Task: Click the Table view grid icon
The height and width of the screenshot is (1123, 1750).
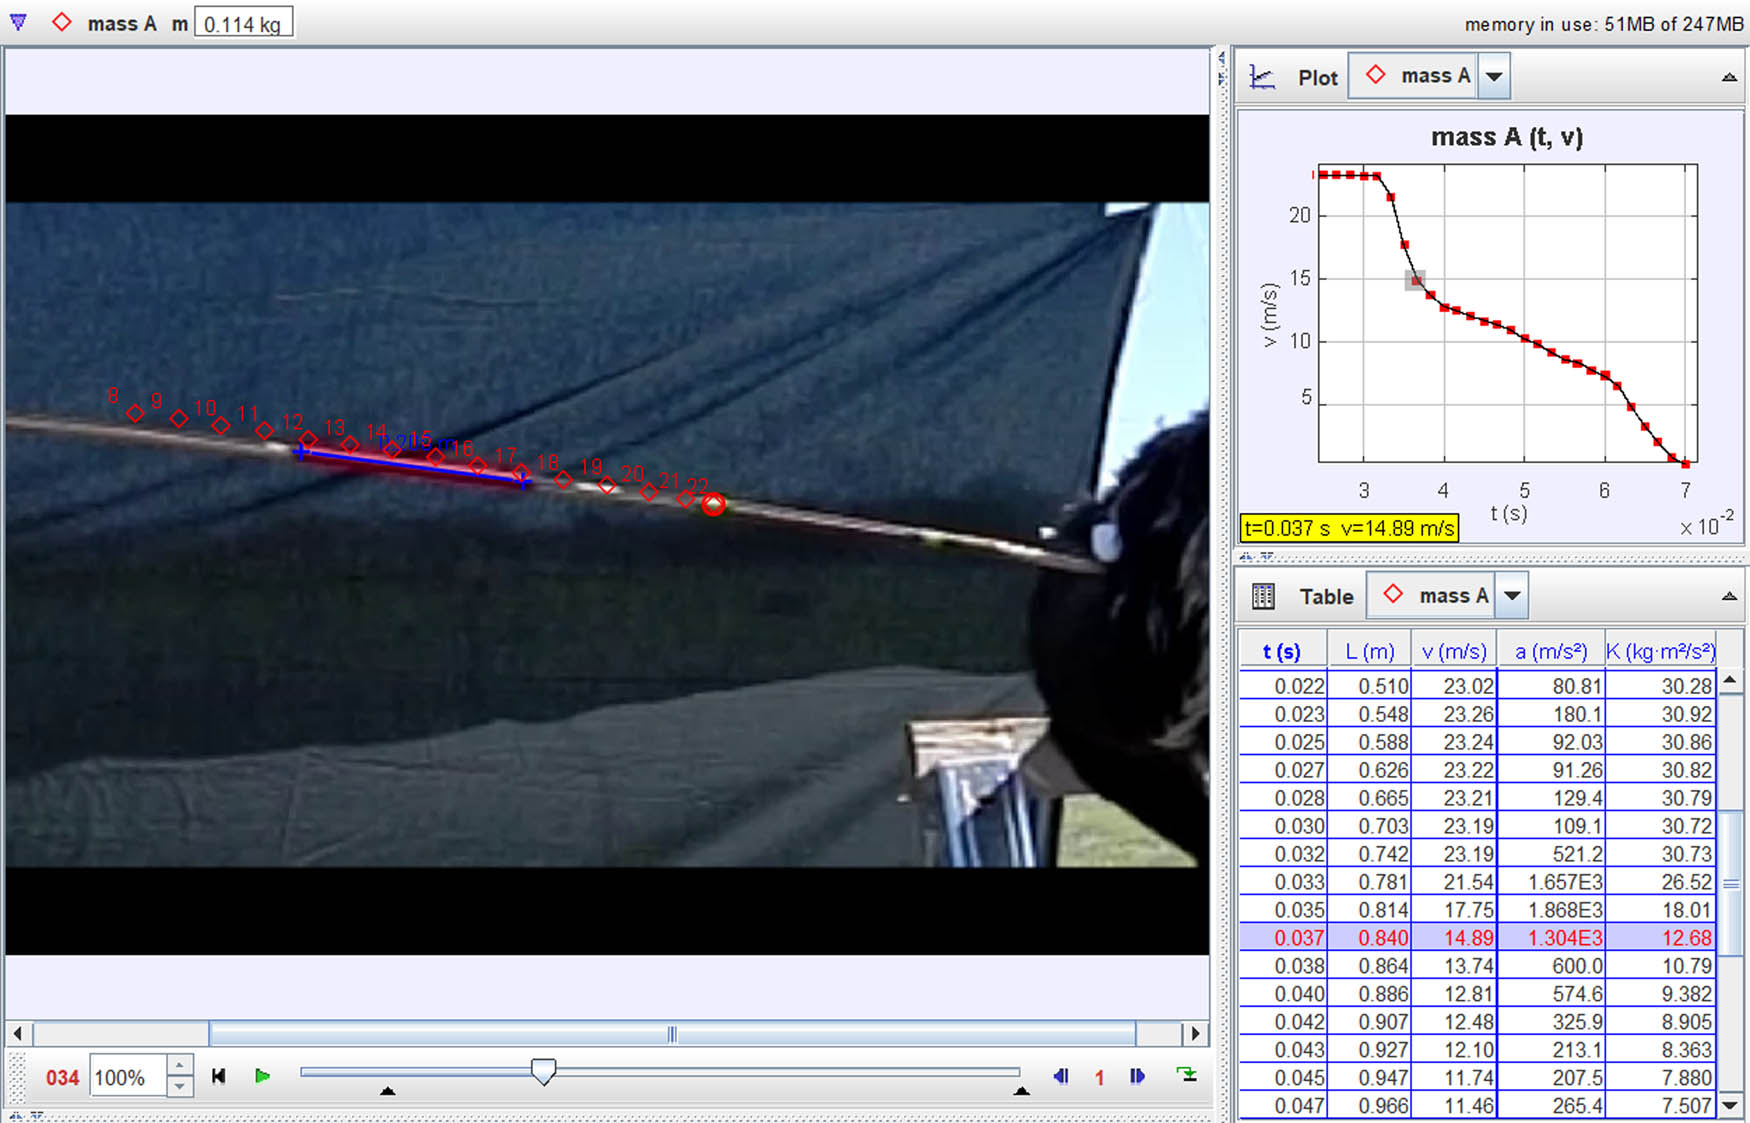Action: pos(1263,596)
